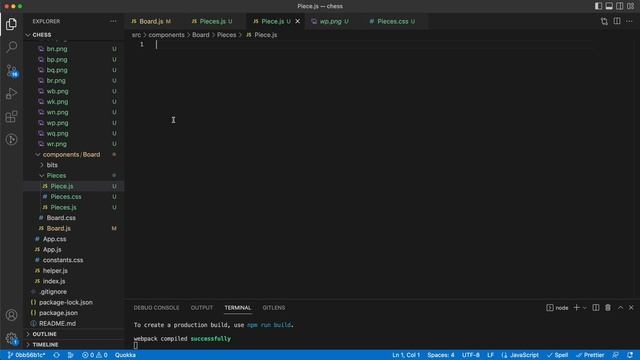This screenshot has width=640, height=360.
Task: Click the Prettier status bar item
Action: click(590, 355)
